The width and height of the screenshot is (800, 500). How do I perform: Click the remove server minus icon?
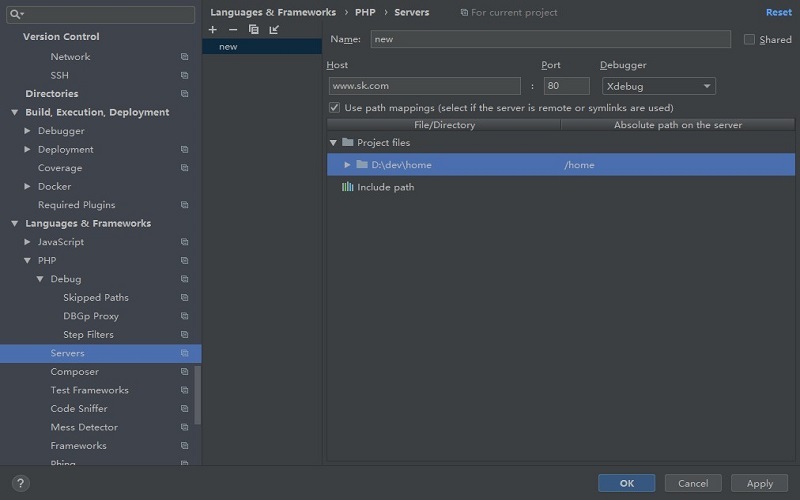pos(233,30)
